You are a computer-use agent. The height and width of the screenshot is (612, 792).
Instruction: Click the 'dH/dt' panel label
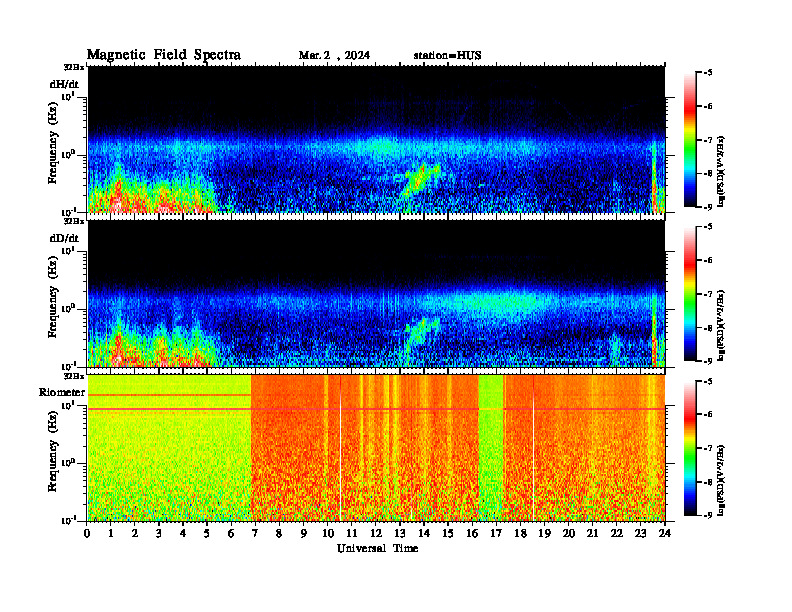click(64, 83)
